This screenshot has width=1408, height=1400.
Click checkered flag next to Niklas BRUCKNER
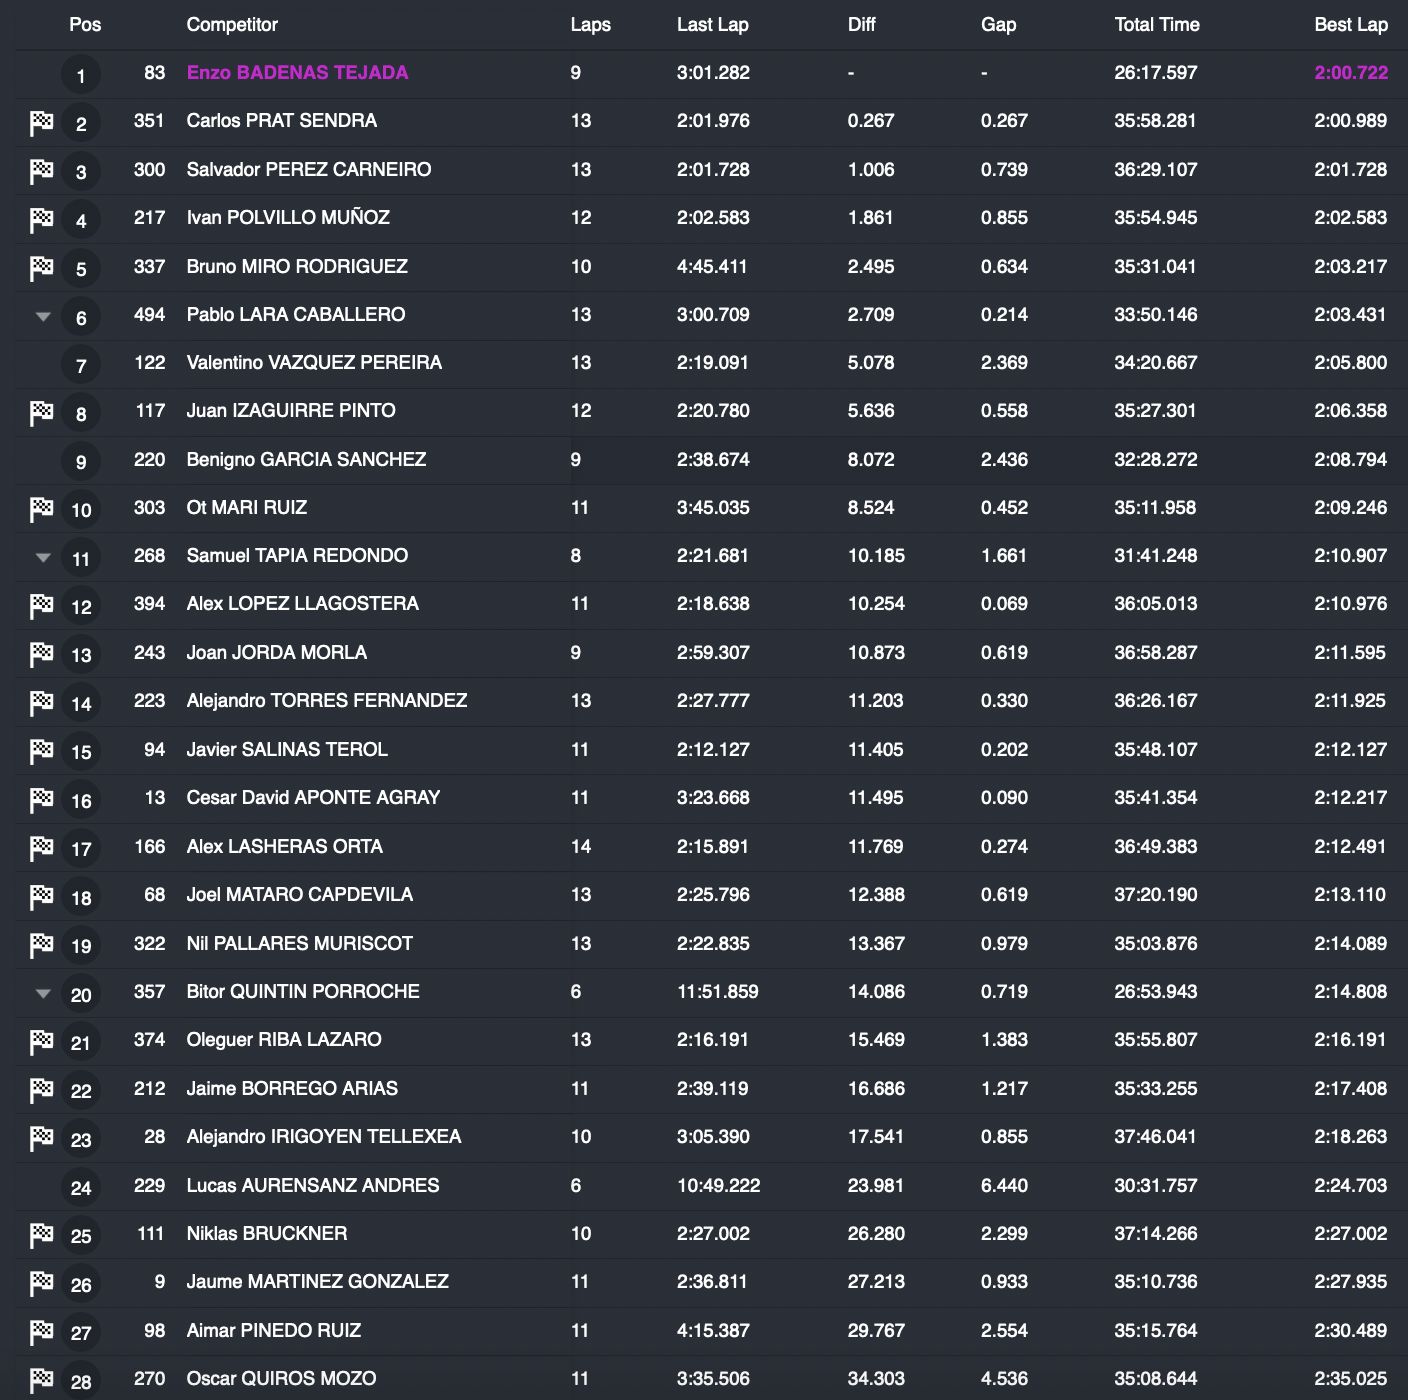pyautogui.click(x=41, y=1235)
